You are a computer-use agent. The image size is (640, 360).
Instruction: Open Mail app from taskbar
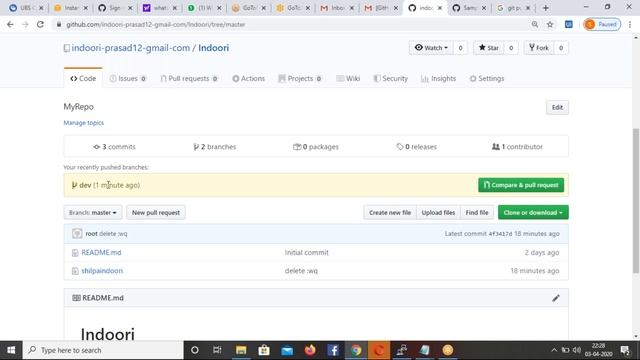coord(287,350)
